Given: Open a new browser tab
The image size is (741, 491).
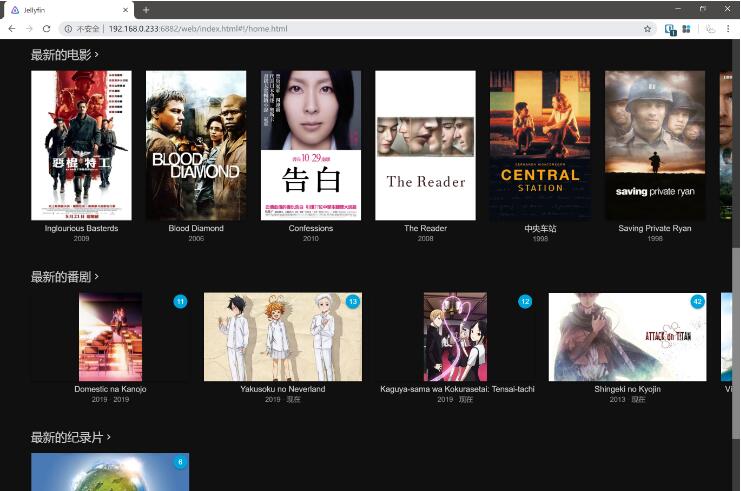Looking at the screenshot, I should [146, 9].
